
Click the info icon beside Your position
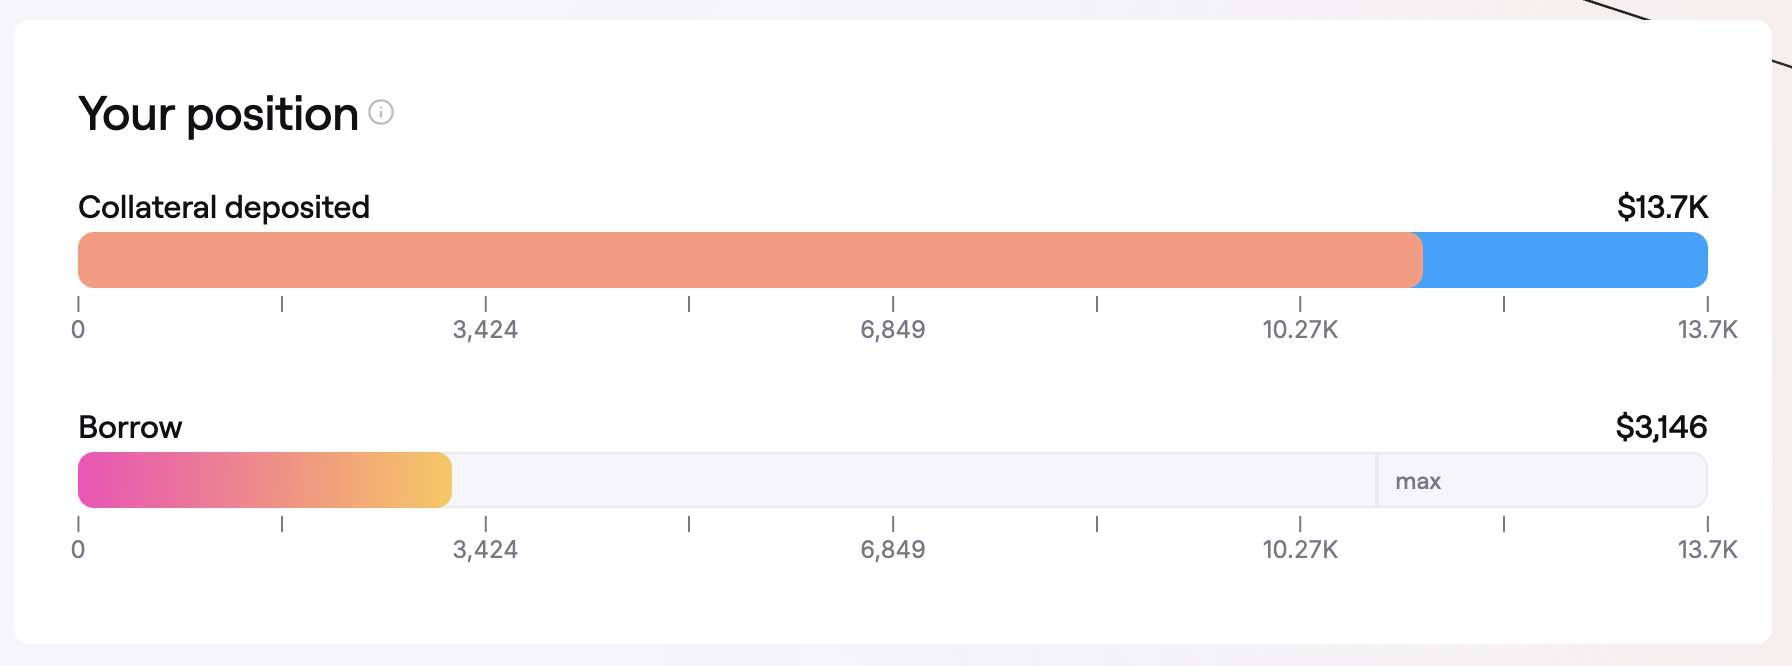point(381,112)
